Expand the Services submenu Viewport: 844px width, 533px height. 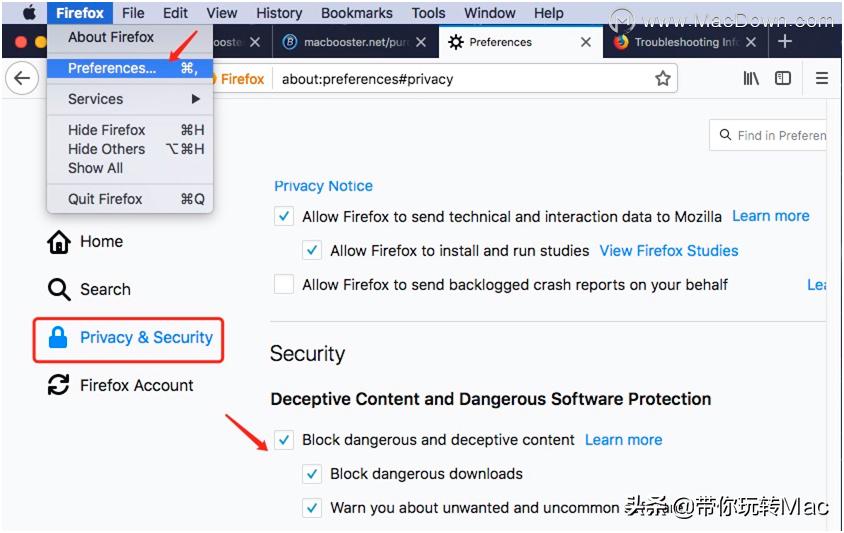point(130,99)
